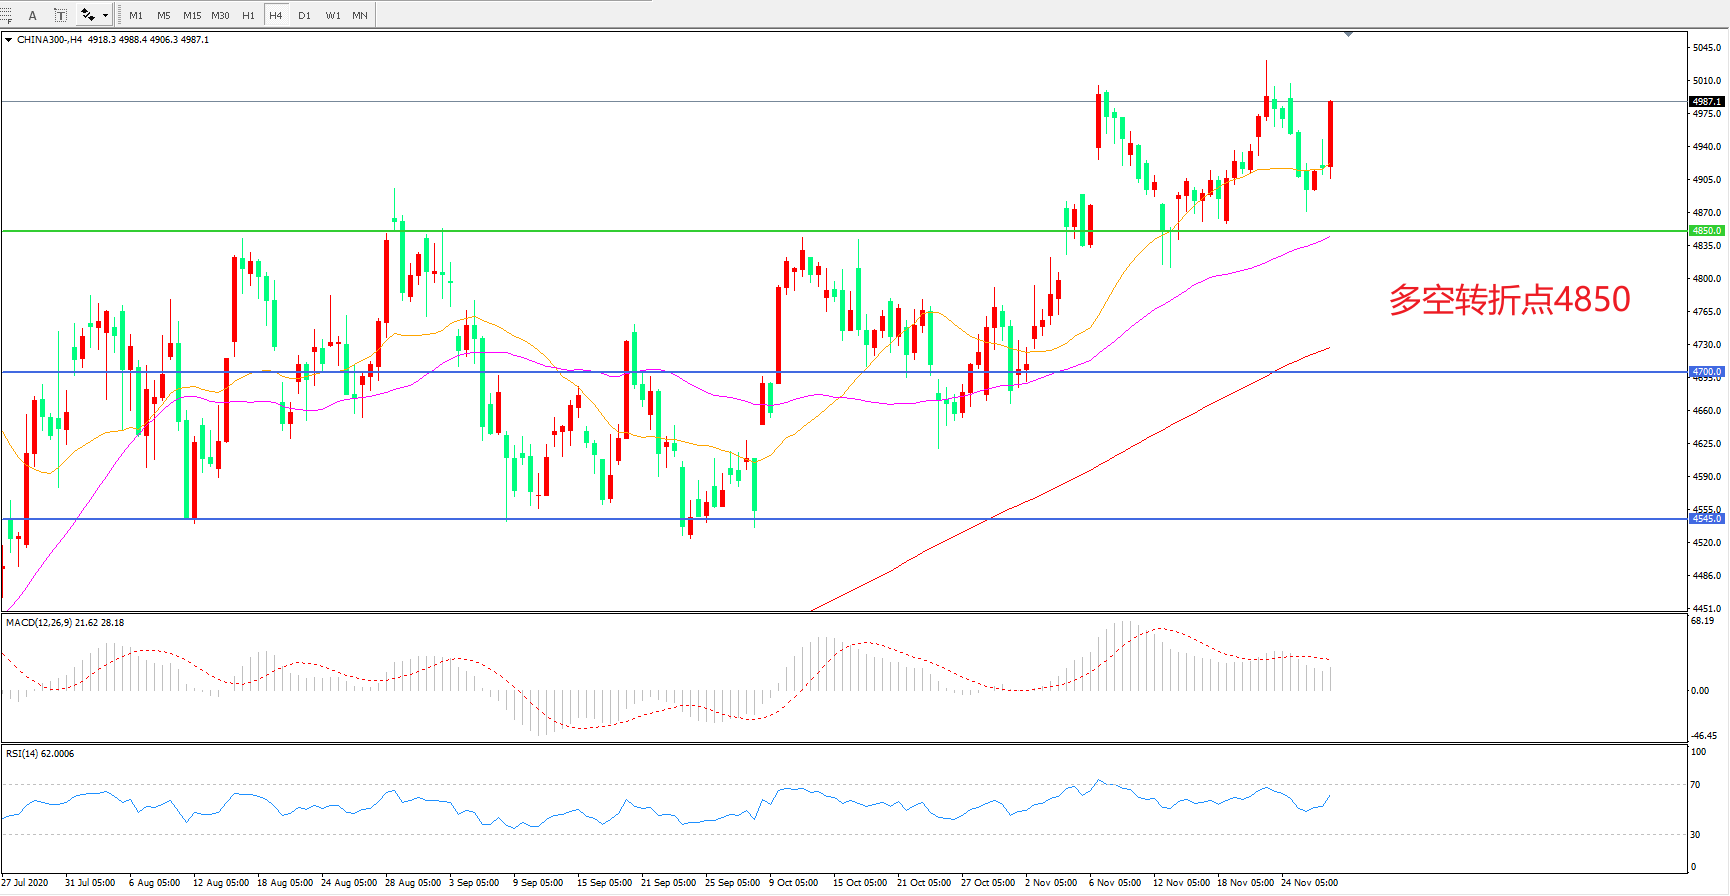This screenshot has width=1730, height=896.
Task: Expand the CHINA300 chart title triangle
Action: tap(9, 40)
